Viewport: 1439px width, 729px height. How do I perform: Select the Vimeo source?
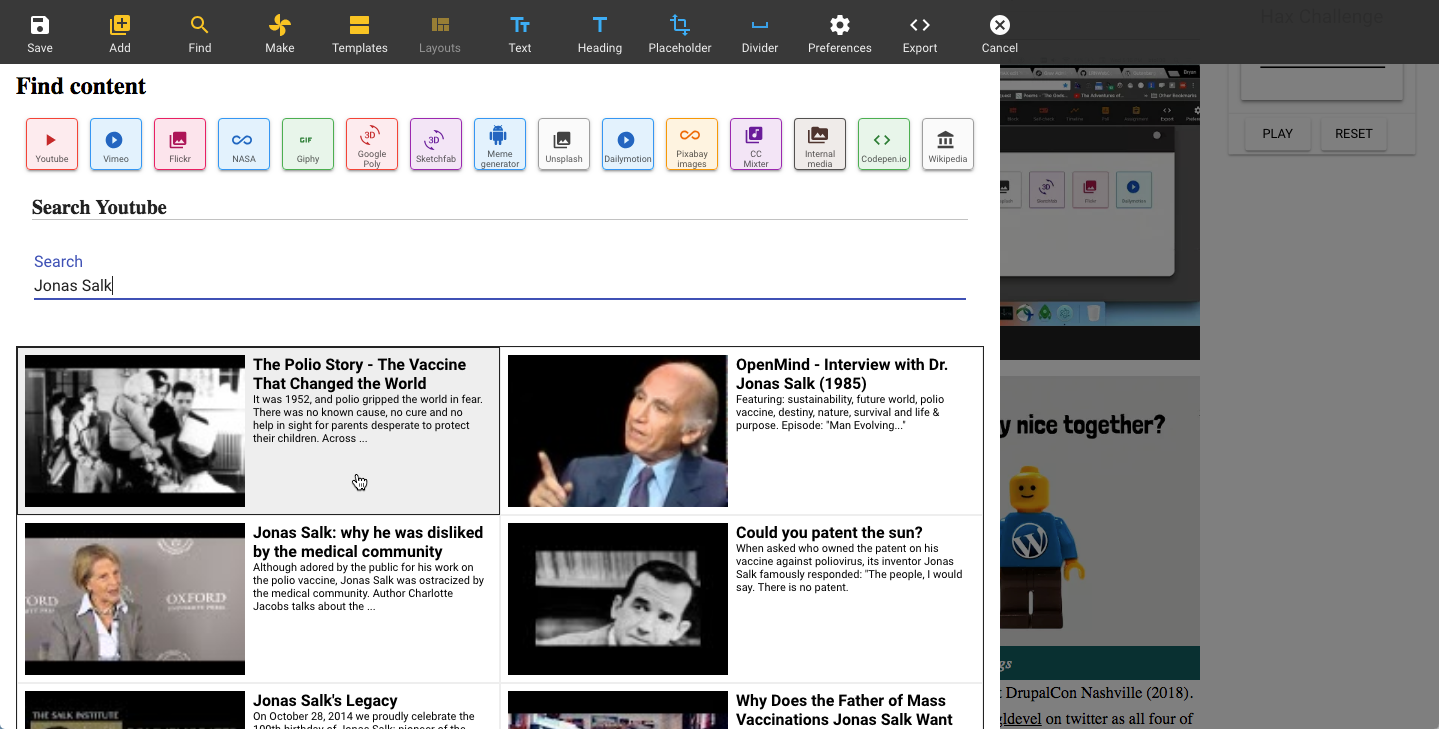(x=116, y=144)
